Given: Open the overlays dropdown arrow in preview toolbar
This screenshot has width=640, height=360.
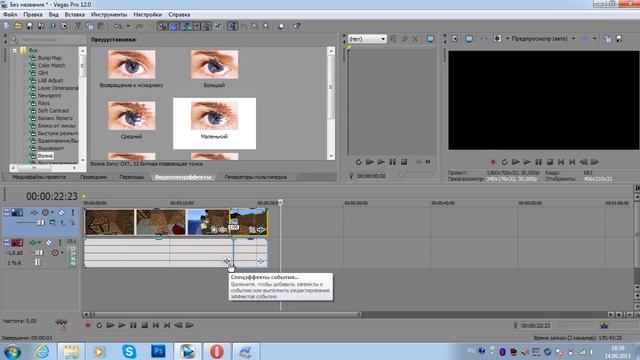Looking at the screenshot, I should pos(595,39).
